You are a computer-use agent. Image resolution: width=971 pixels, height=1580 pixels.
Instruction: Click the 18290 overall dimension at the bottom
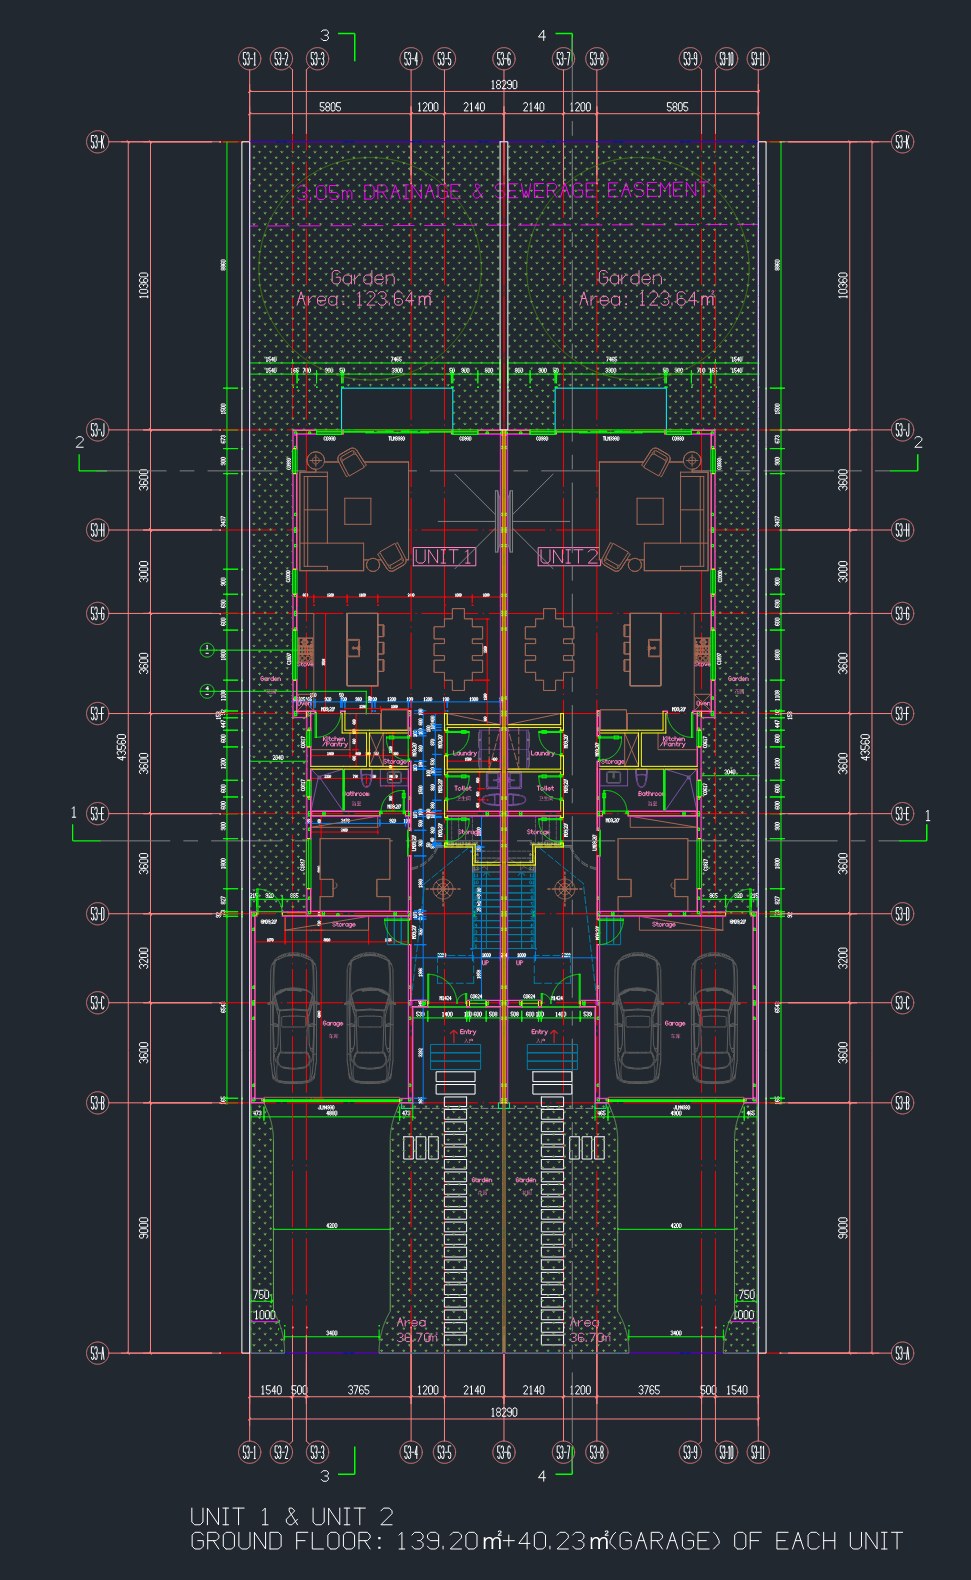[x=503, y=1412]
